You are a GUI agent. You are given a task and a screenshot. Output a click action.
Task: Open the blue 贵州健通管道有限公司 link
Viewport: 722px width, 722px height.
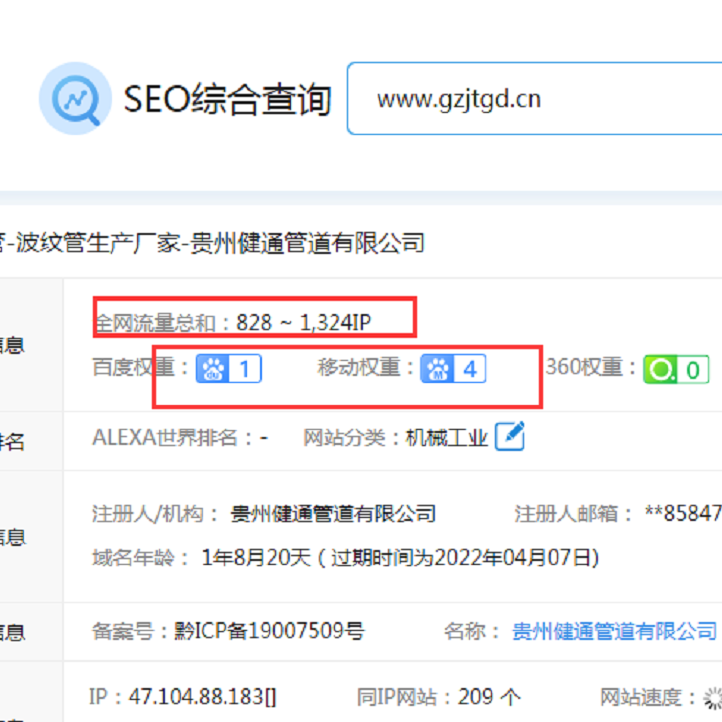tap(614, 631)
